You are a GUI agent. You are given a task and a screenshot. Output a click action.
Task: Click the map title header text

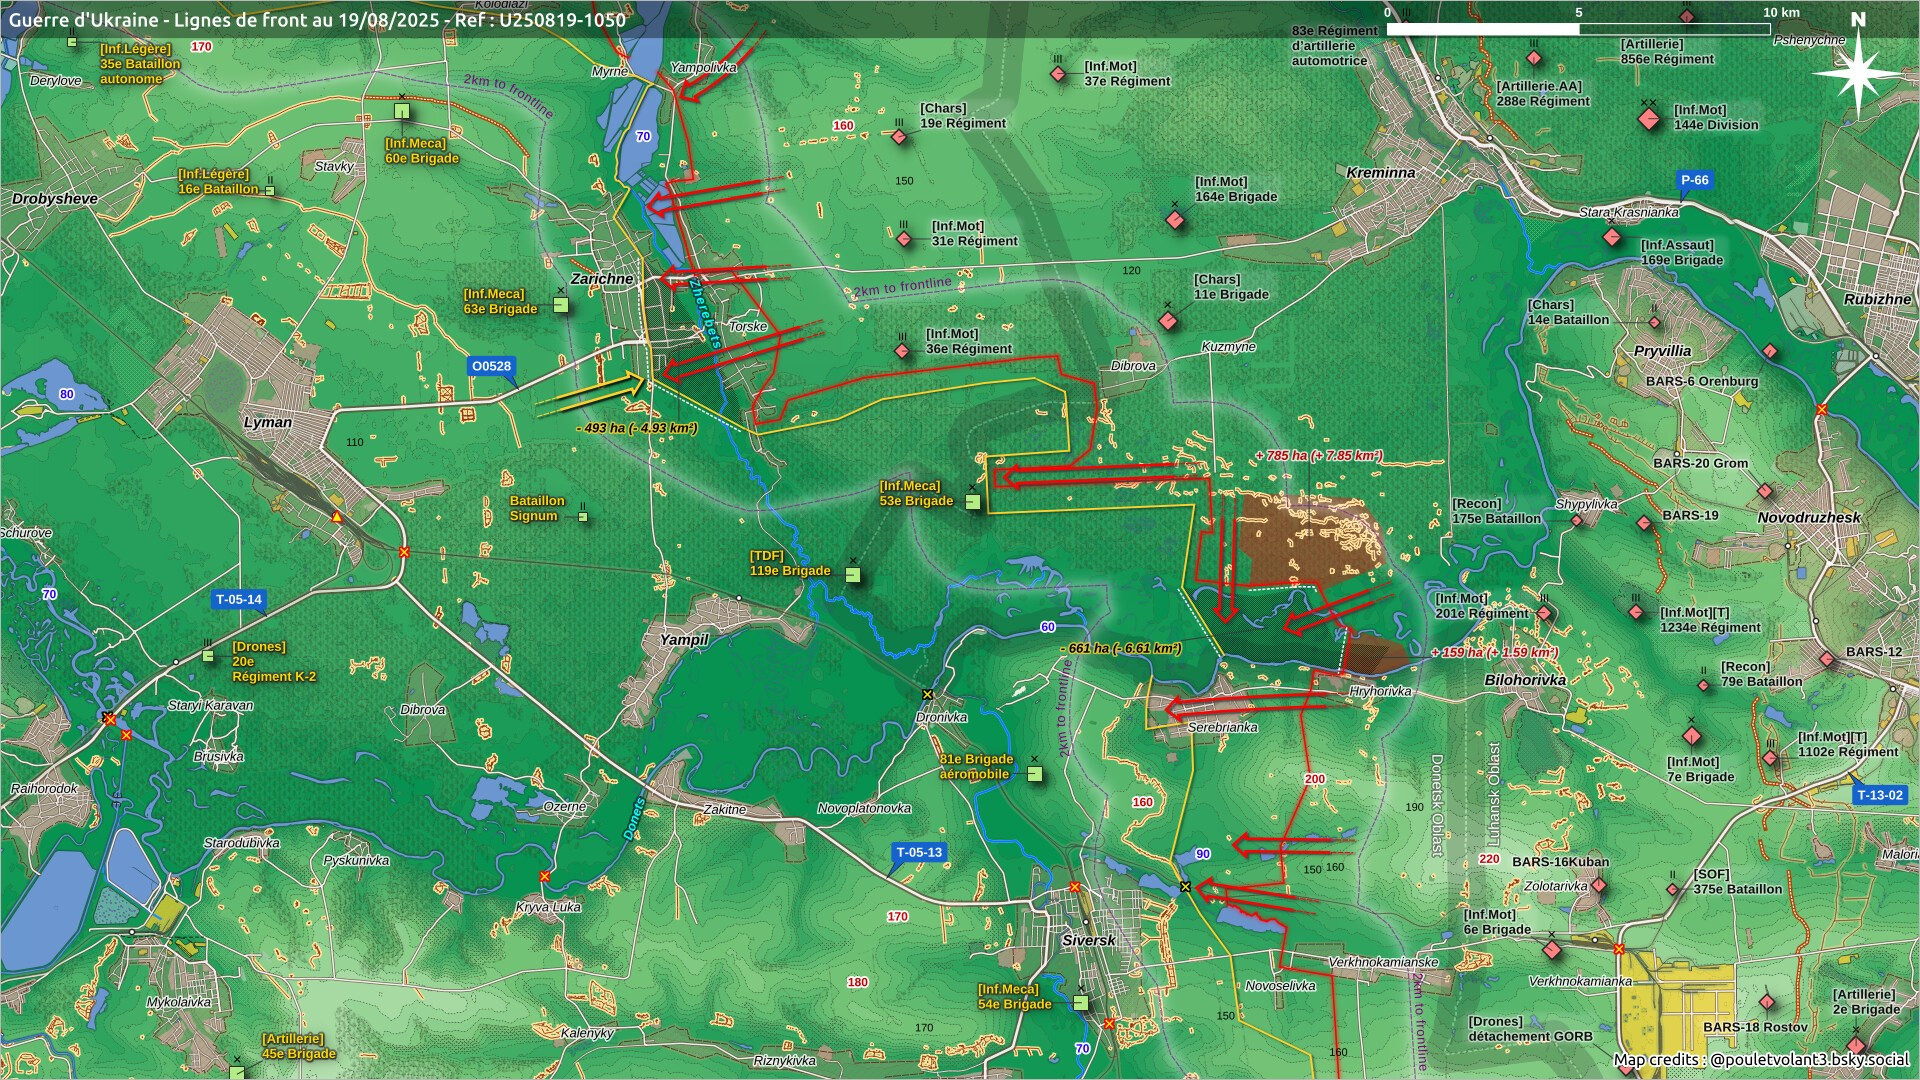pyautogui.click(x=317, y=19)
